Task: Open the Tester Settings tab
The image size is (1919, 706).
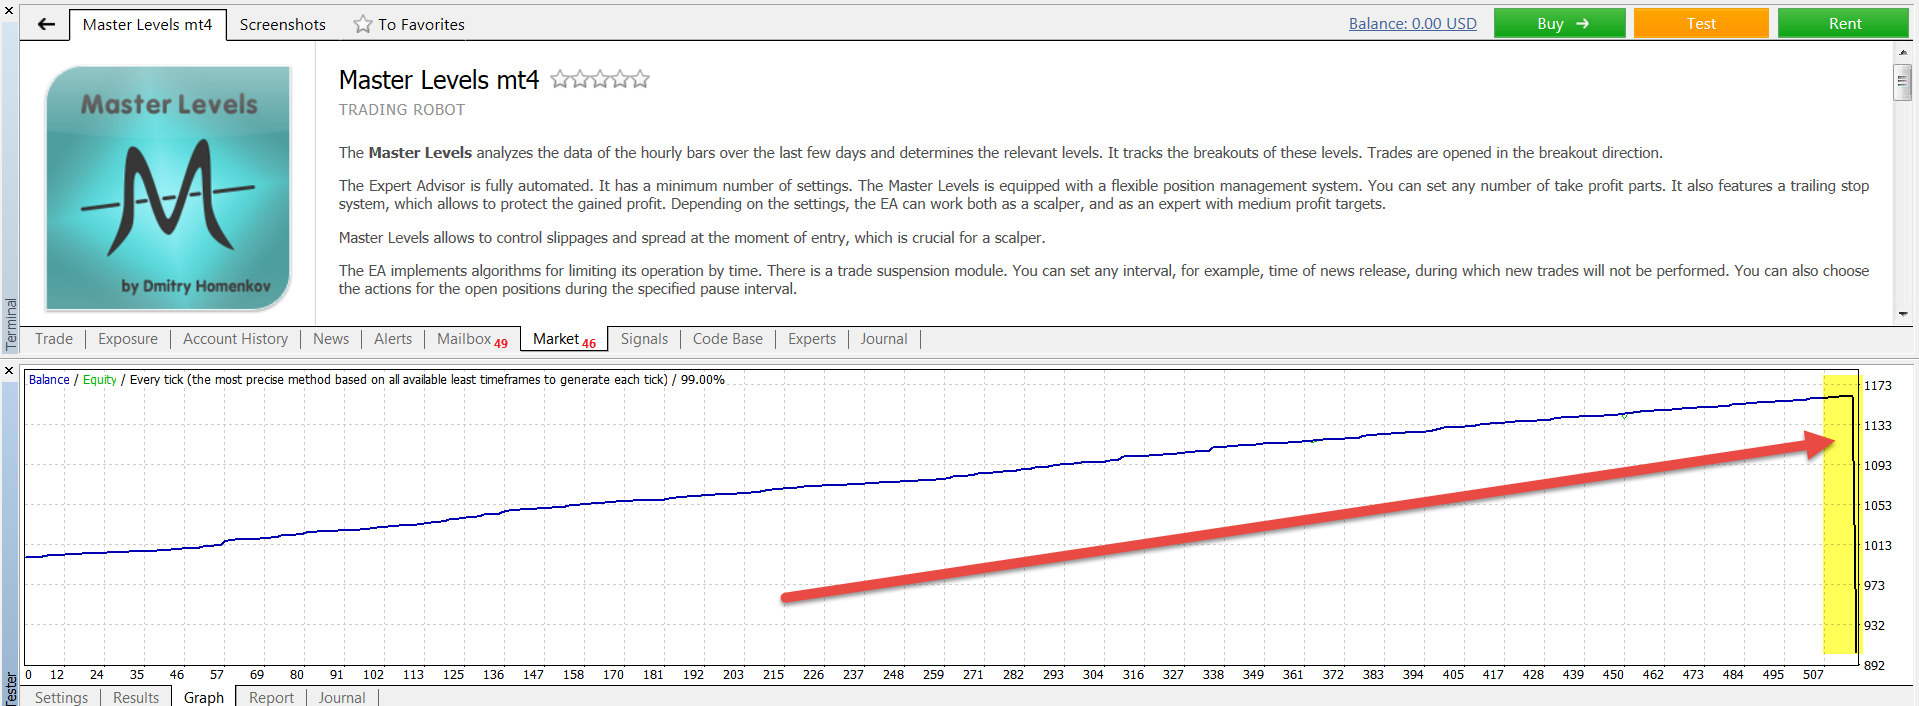Action: [x=62, y=697]
